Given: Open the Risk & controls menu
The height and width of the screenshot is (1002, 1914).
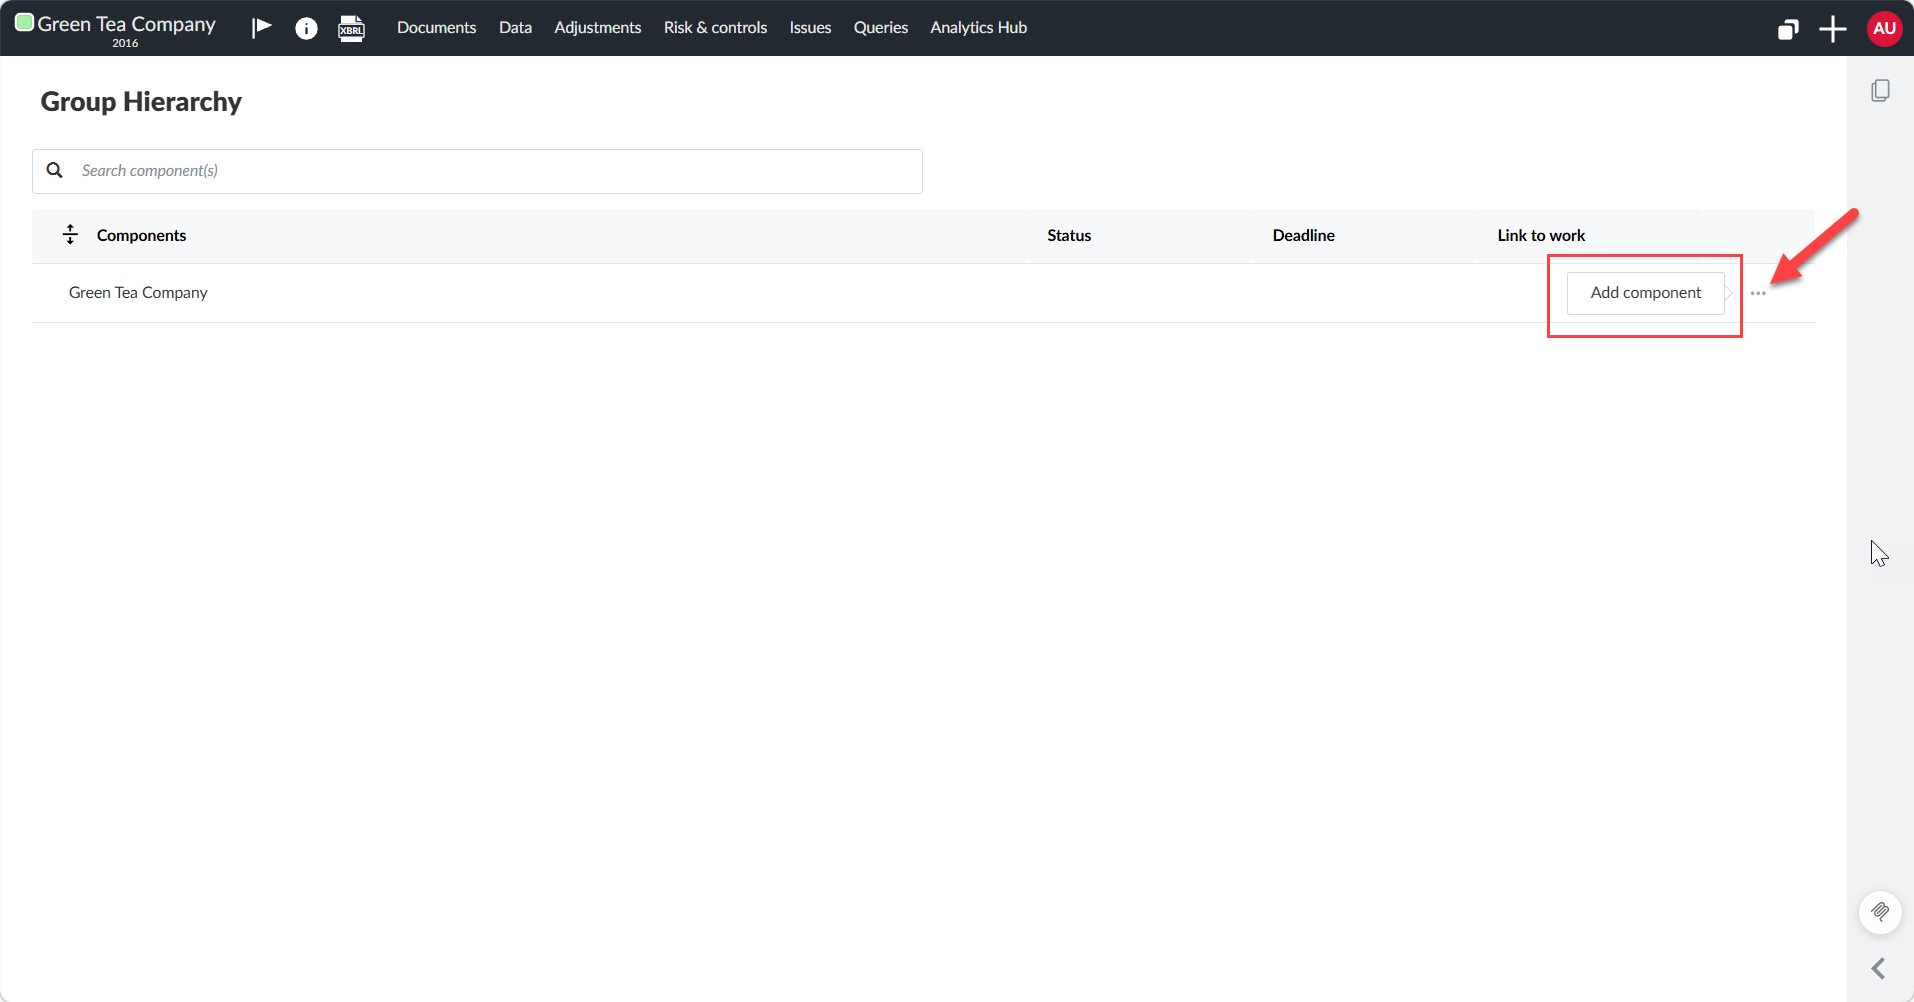Looking at the screenshot, I should (x=715, y=28).
